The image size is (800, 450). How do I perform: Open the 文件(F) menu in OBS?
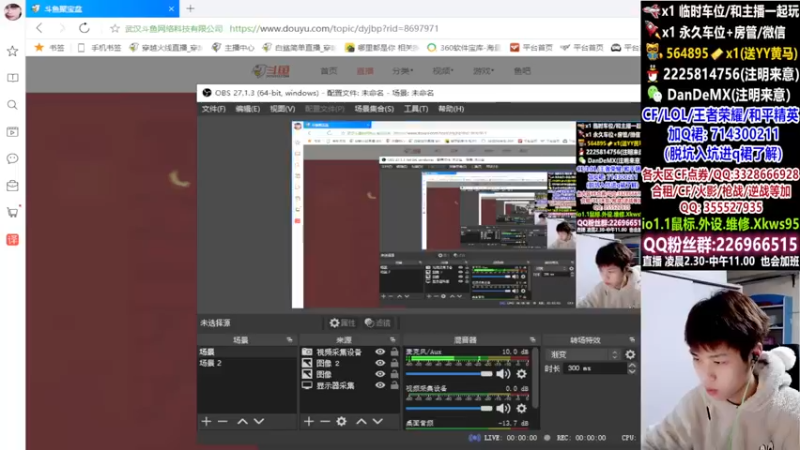[213, 109]
